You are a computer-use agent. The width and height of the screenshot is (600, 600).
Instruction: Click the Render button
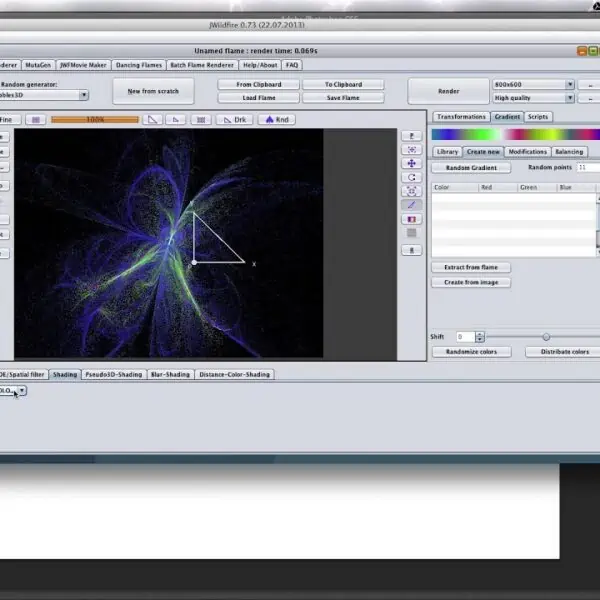(x=448, y=91)
